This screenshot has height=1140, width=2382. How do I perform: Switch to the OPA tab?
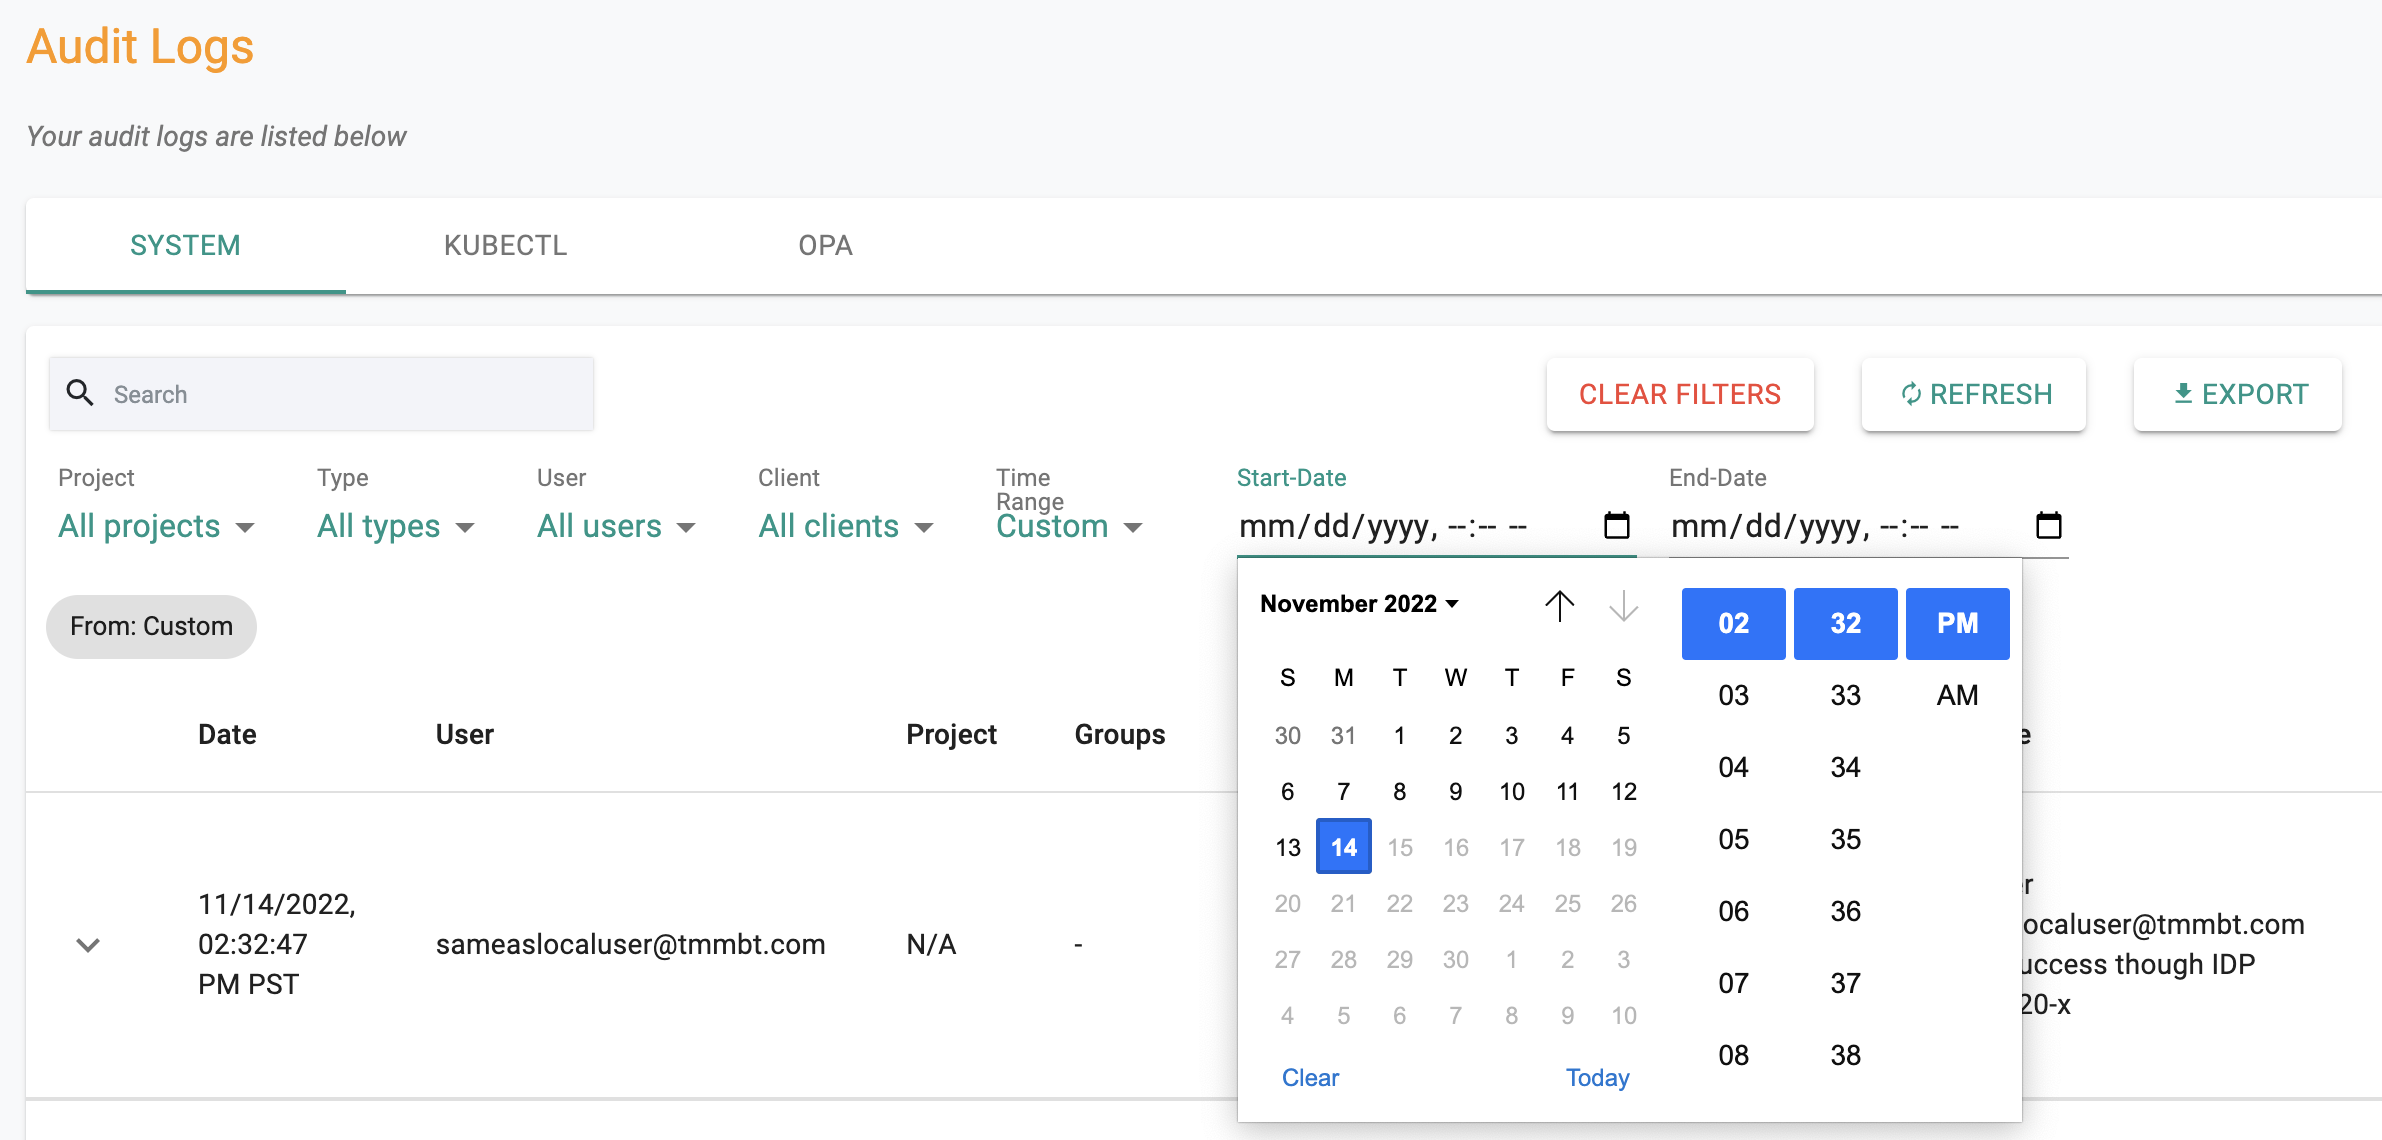825,248
